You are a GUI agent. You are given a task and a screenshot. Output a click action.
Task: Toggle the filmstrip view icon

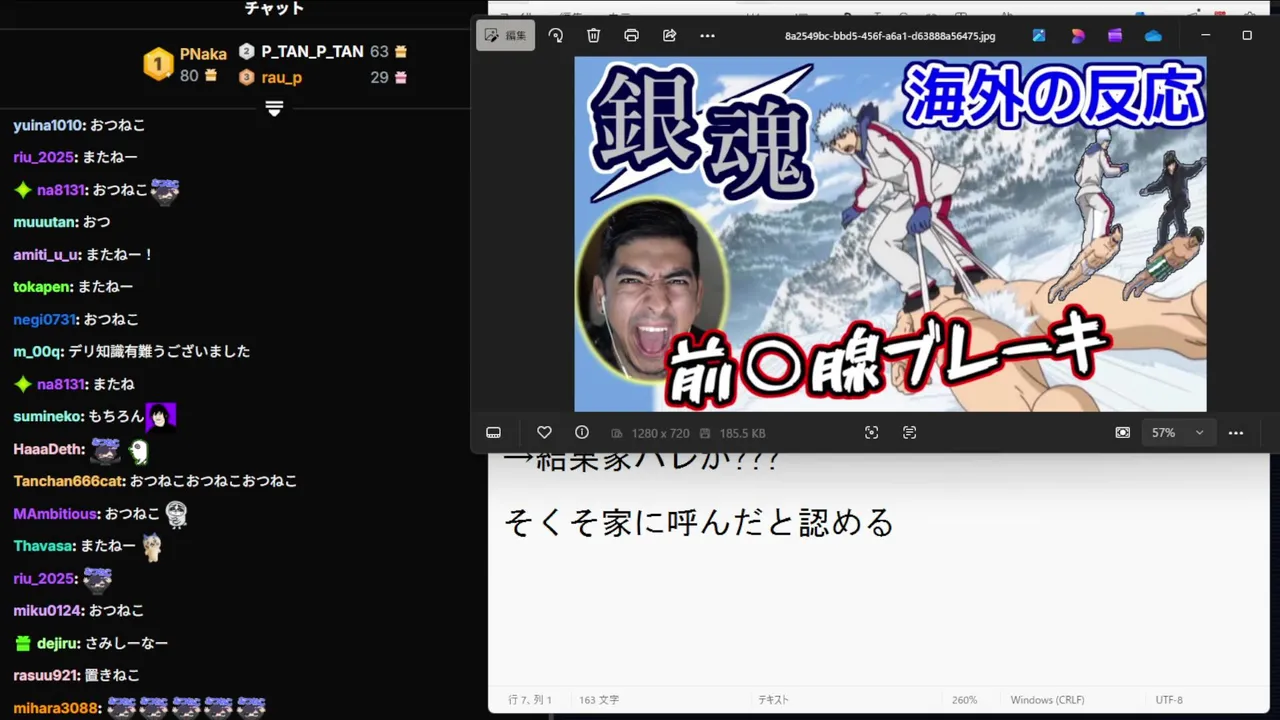click(x=493, y=432)
